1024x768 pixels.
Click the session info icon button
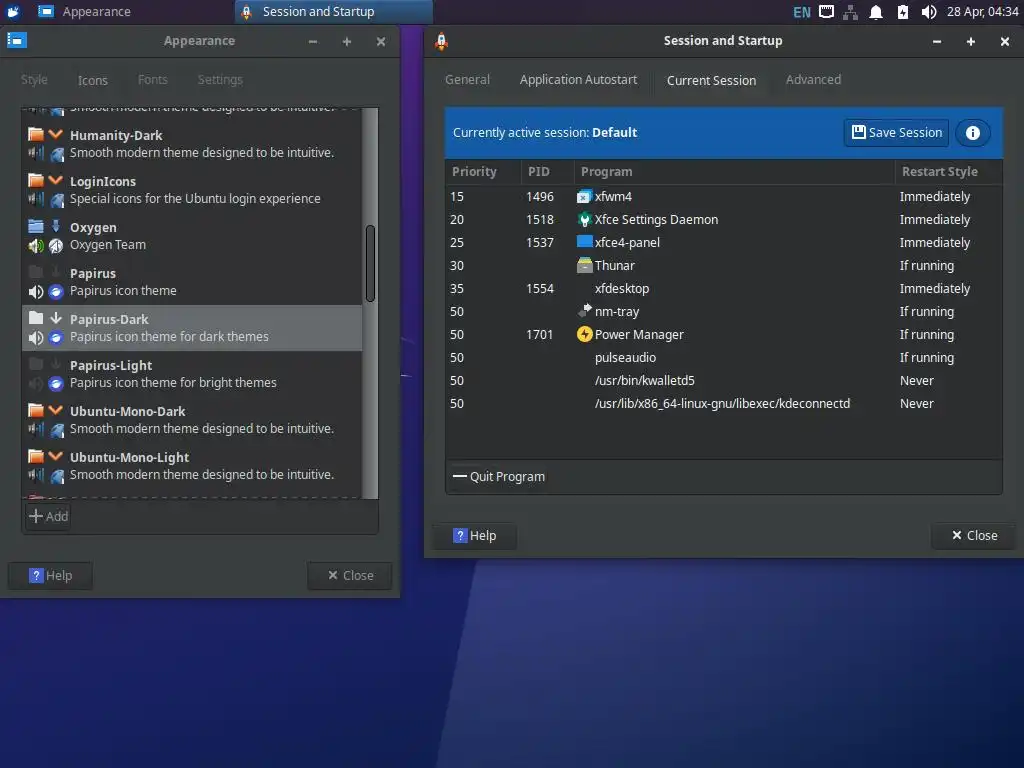(972, 133)
